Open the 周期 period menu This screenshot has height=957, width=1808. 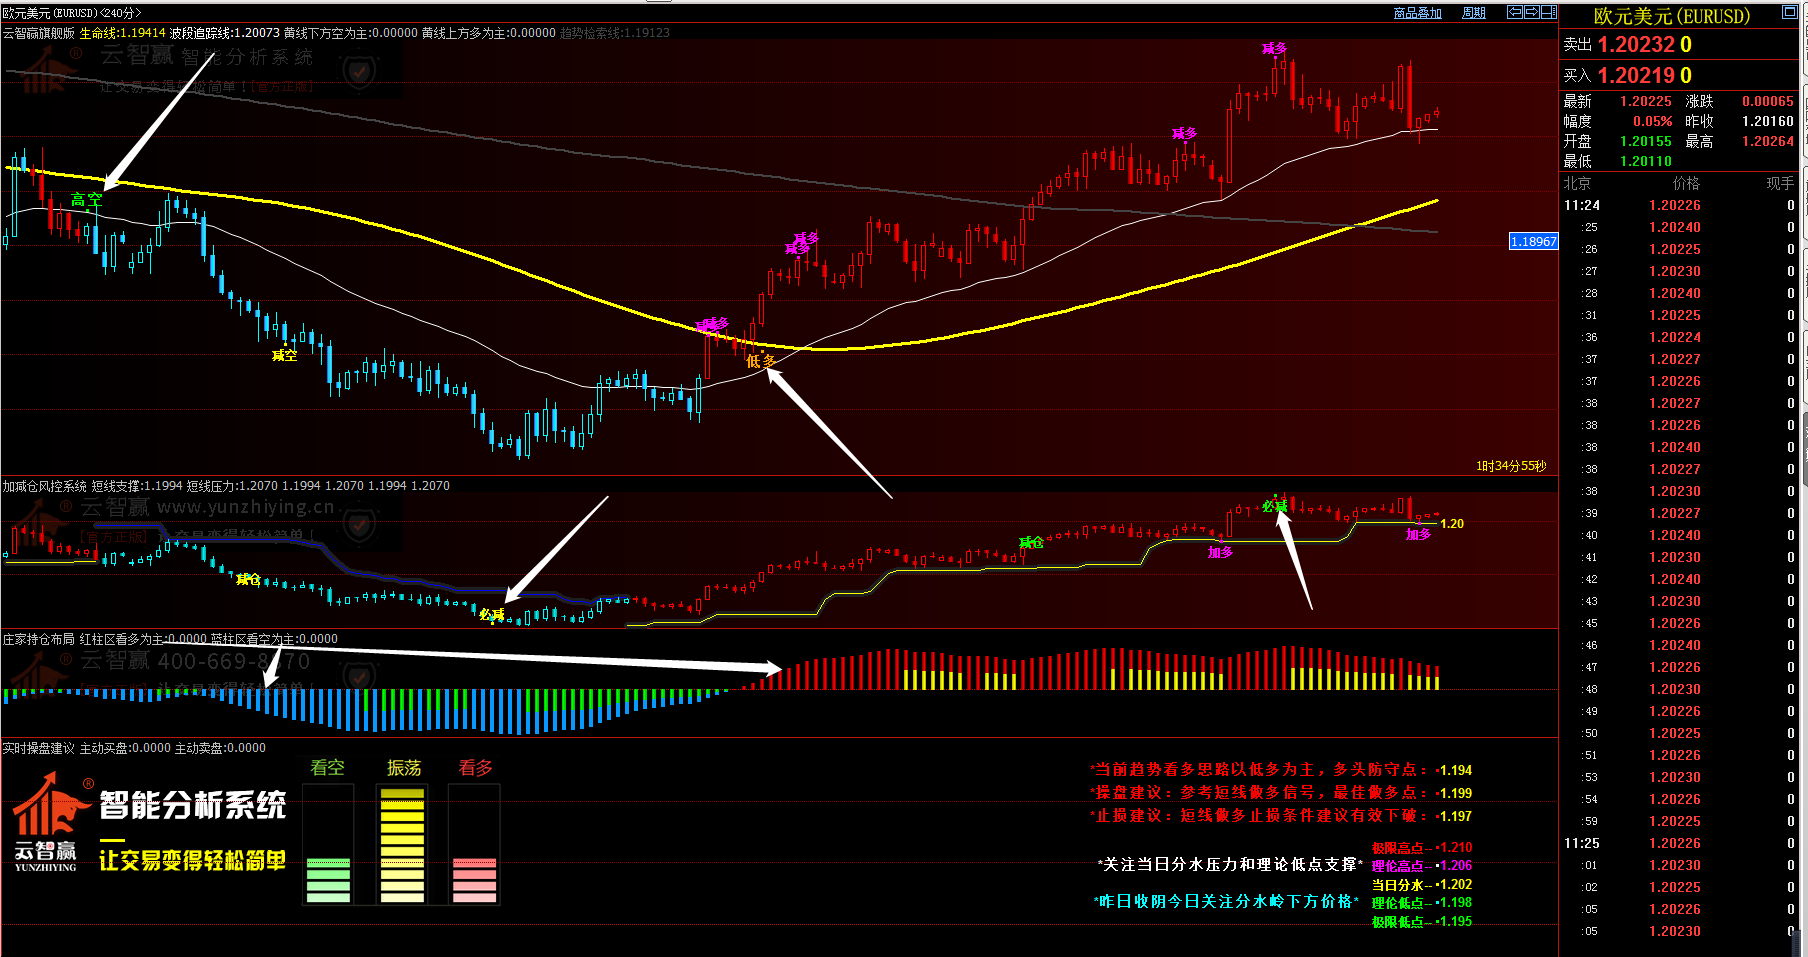coord(1473,13)
